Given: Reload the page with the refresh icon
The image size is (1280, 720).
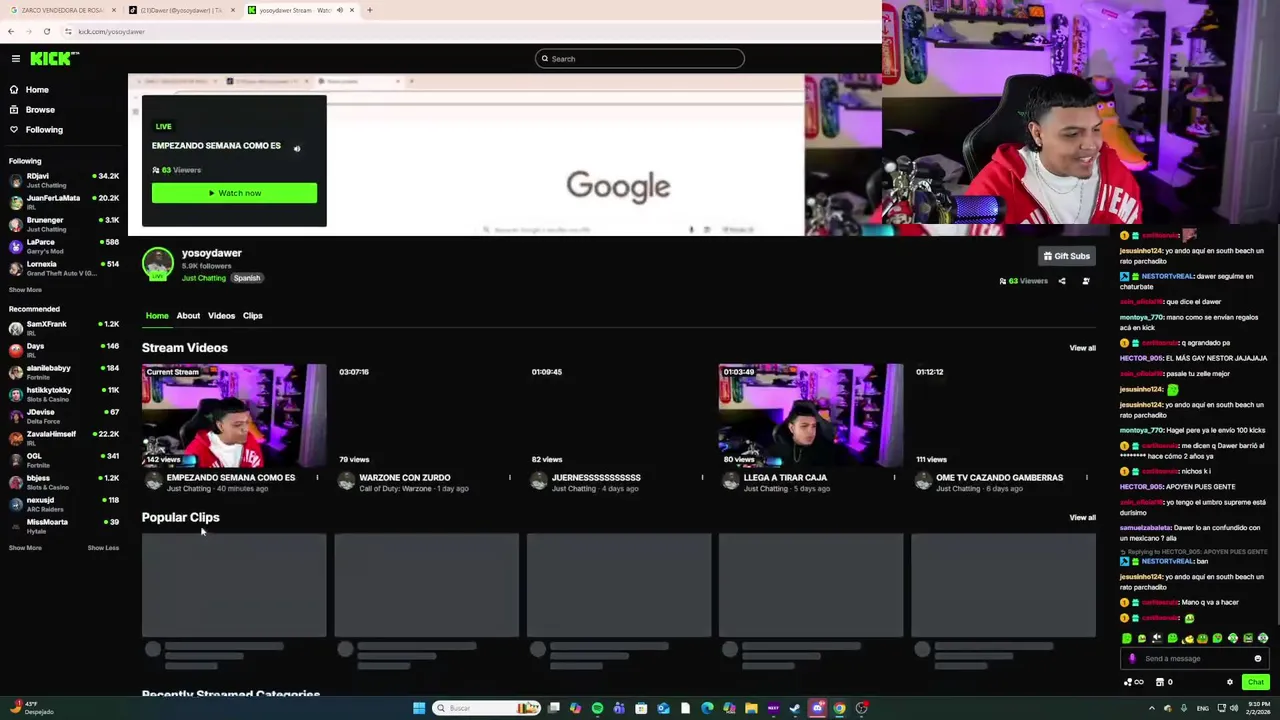Looking at the screenshot, I should pos(46,32).
